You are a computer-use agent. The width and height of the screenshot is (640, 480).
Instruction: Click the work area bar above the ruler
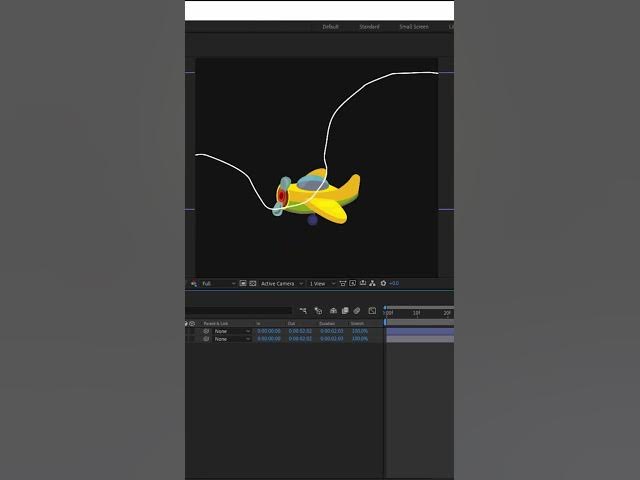[x=420, y=307]
